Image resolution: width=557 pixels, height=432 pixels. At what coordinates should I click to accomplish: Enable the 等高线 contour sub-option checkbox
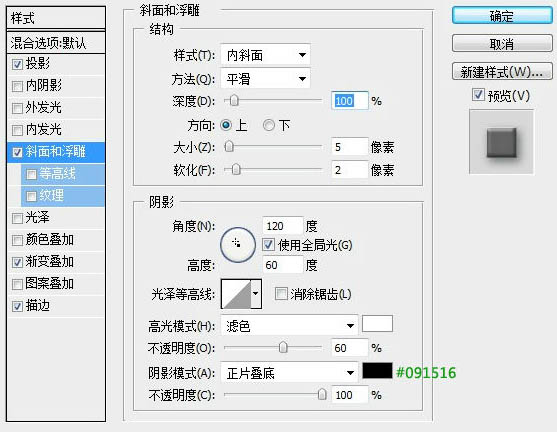31,174
